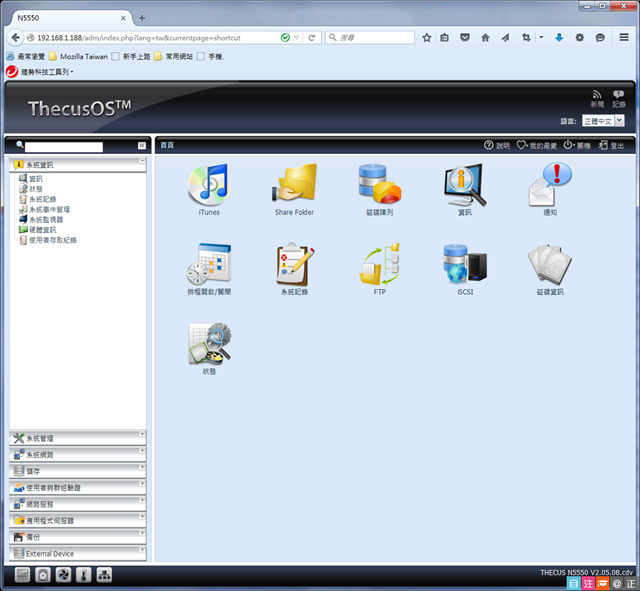Click the 首頁 home panel title

pyautogui.click(x=167, y=145)
